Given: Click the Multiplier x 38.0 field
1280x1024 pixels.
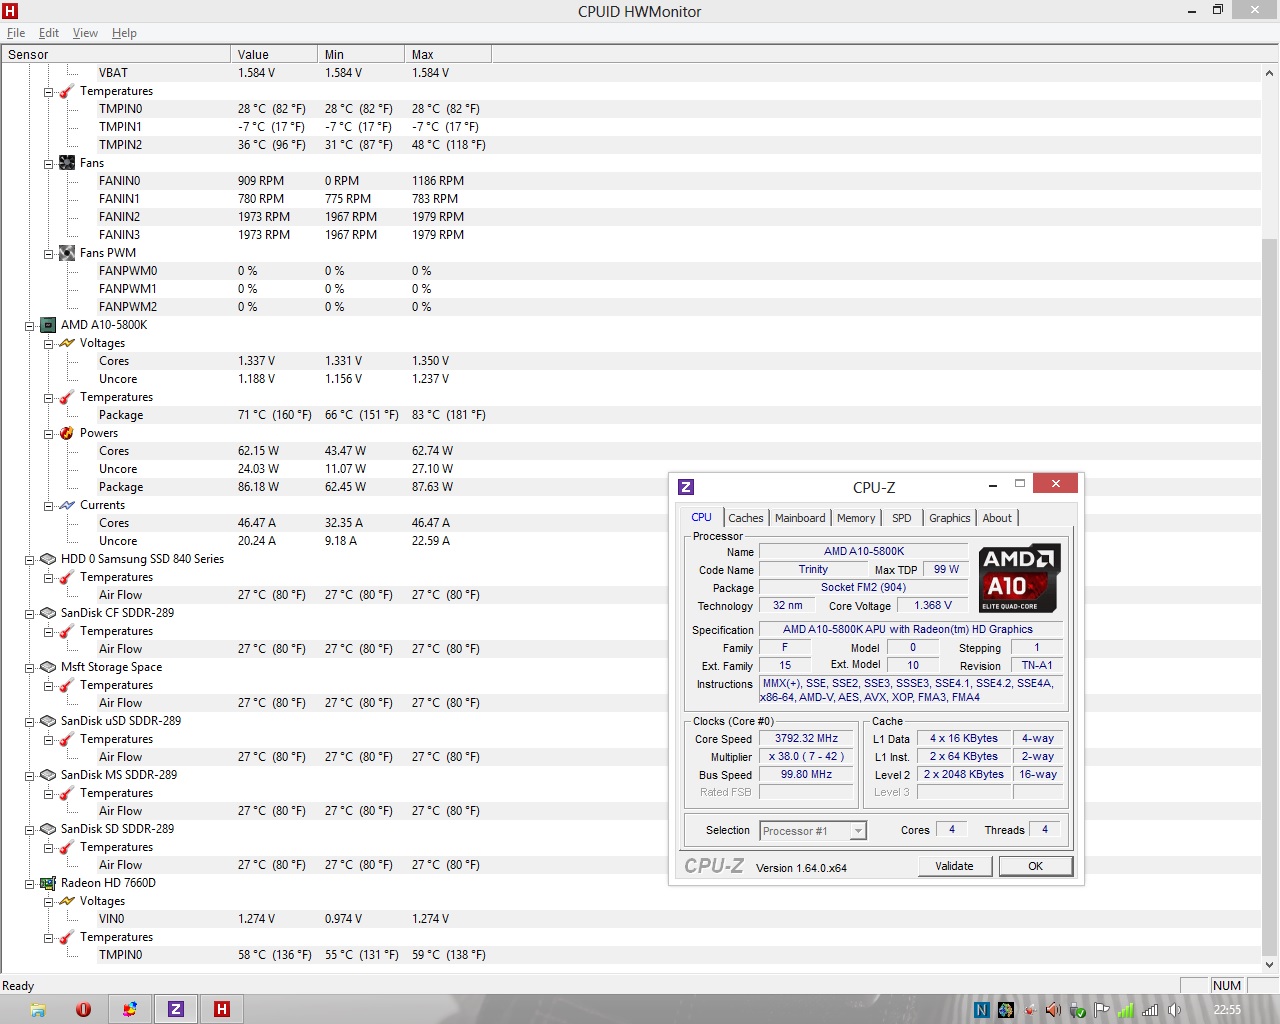Looking at the screenshot, I should (806, 757).
